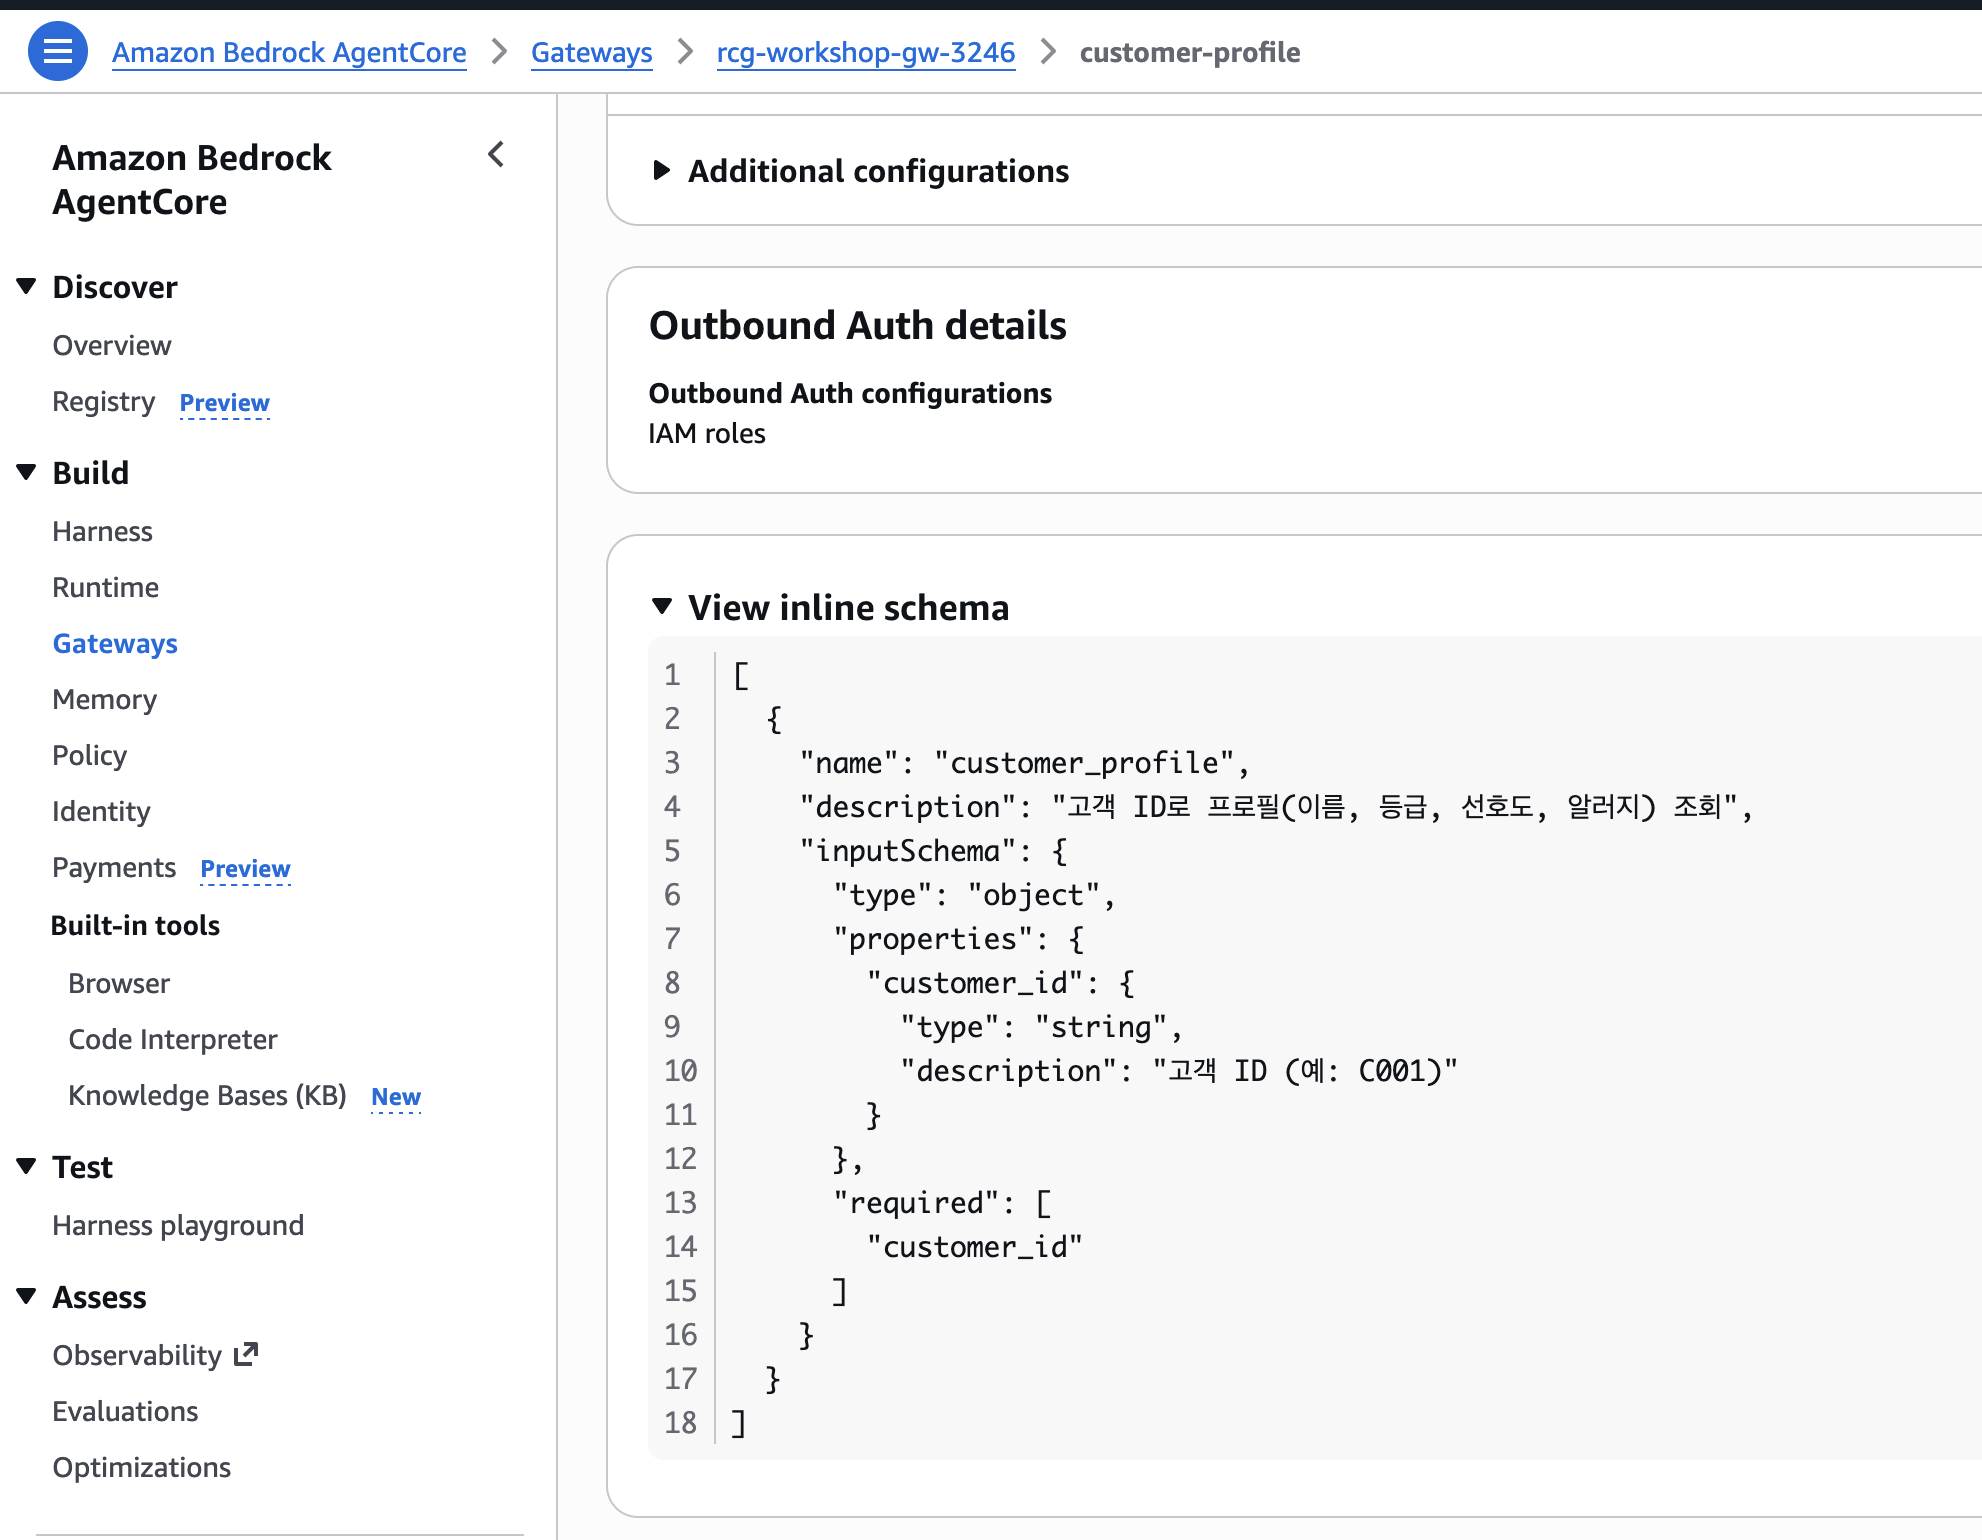Image resolution: width=1982 pixels, height=1540 pixels.
Task: Open Browser built-in tool
Action: click(119, 983)
